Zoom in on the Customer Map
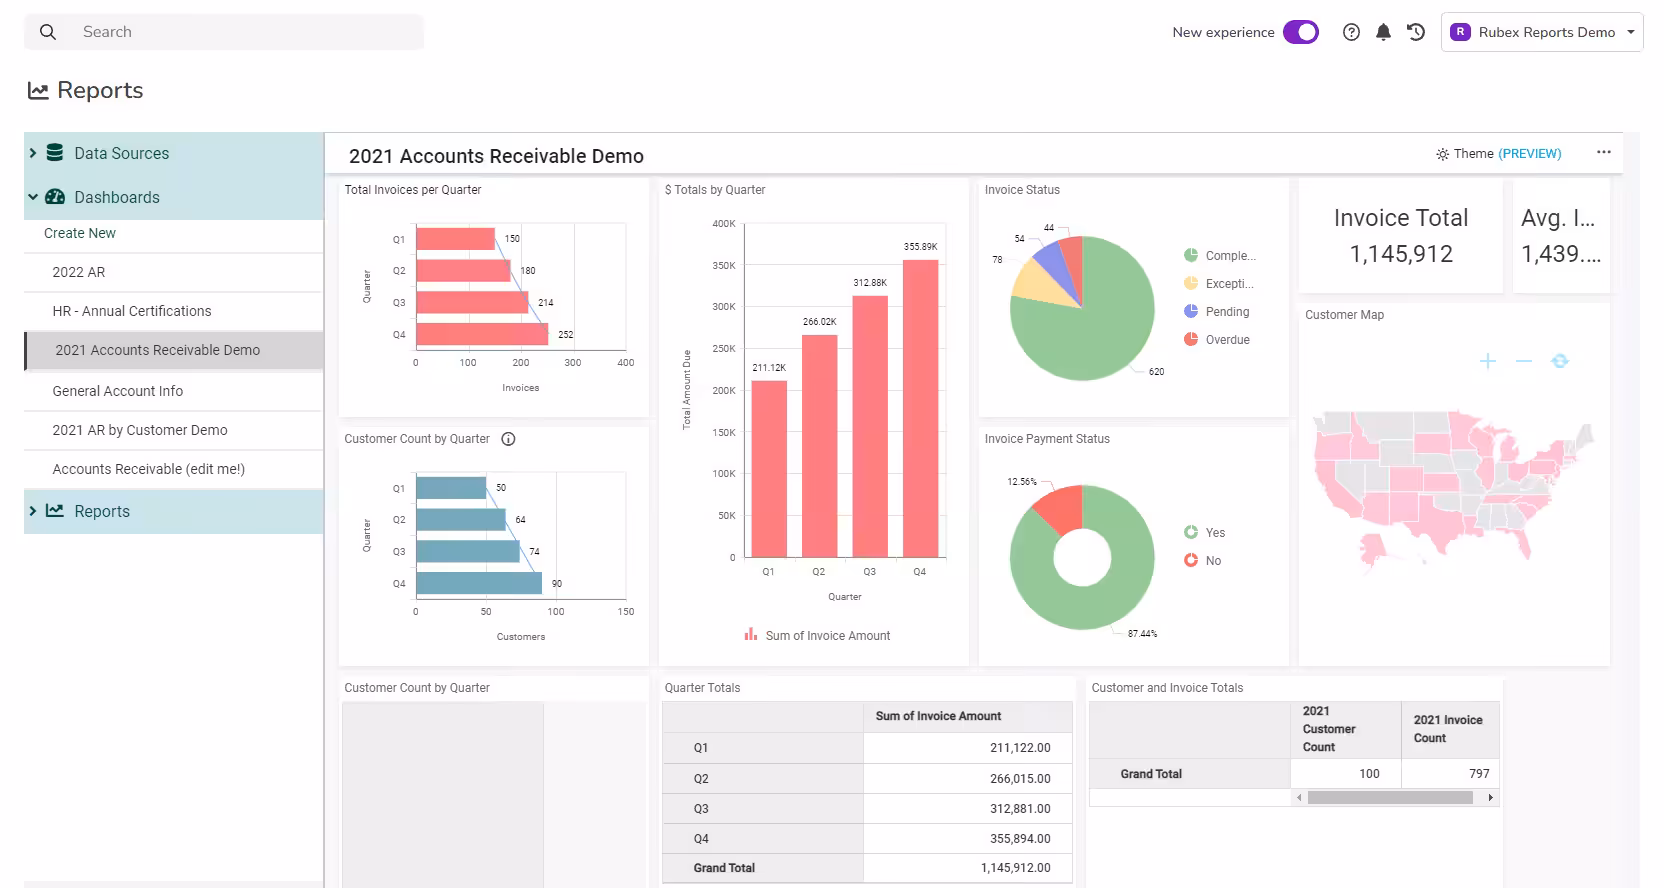 (x=1487, y=361)
